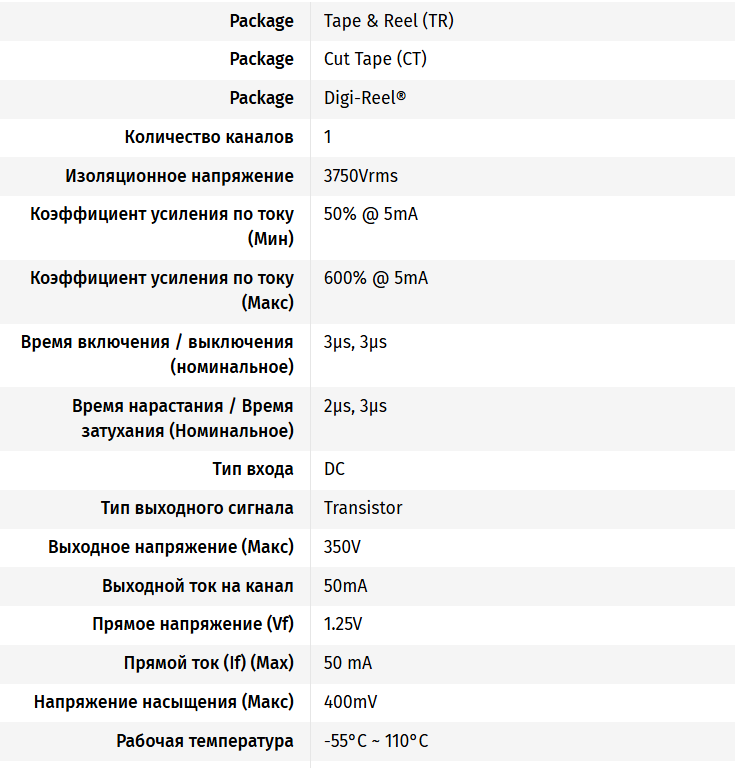Click the Transistor output type value
735x768 pixels.
(x=363, y=508)
